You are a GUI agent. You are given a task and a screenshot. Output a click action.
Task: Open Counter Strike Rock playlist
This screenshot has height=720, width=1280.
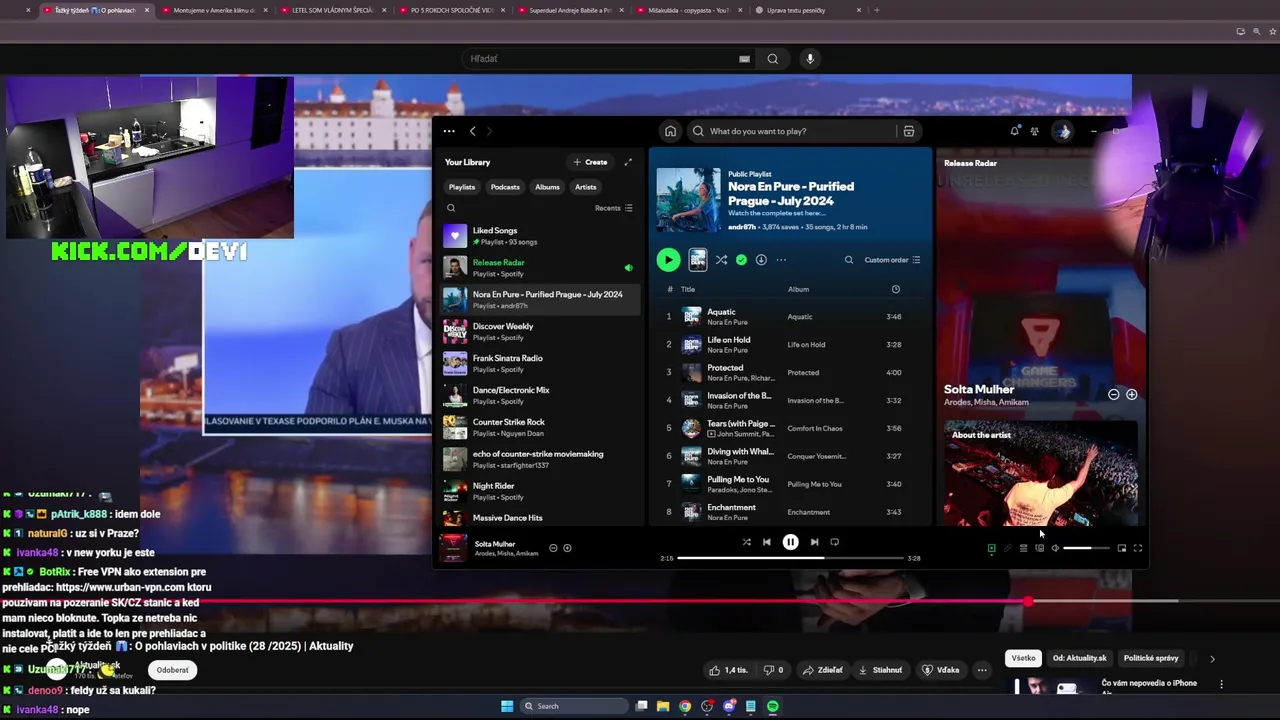(x=541, y=428)
